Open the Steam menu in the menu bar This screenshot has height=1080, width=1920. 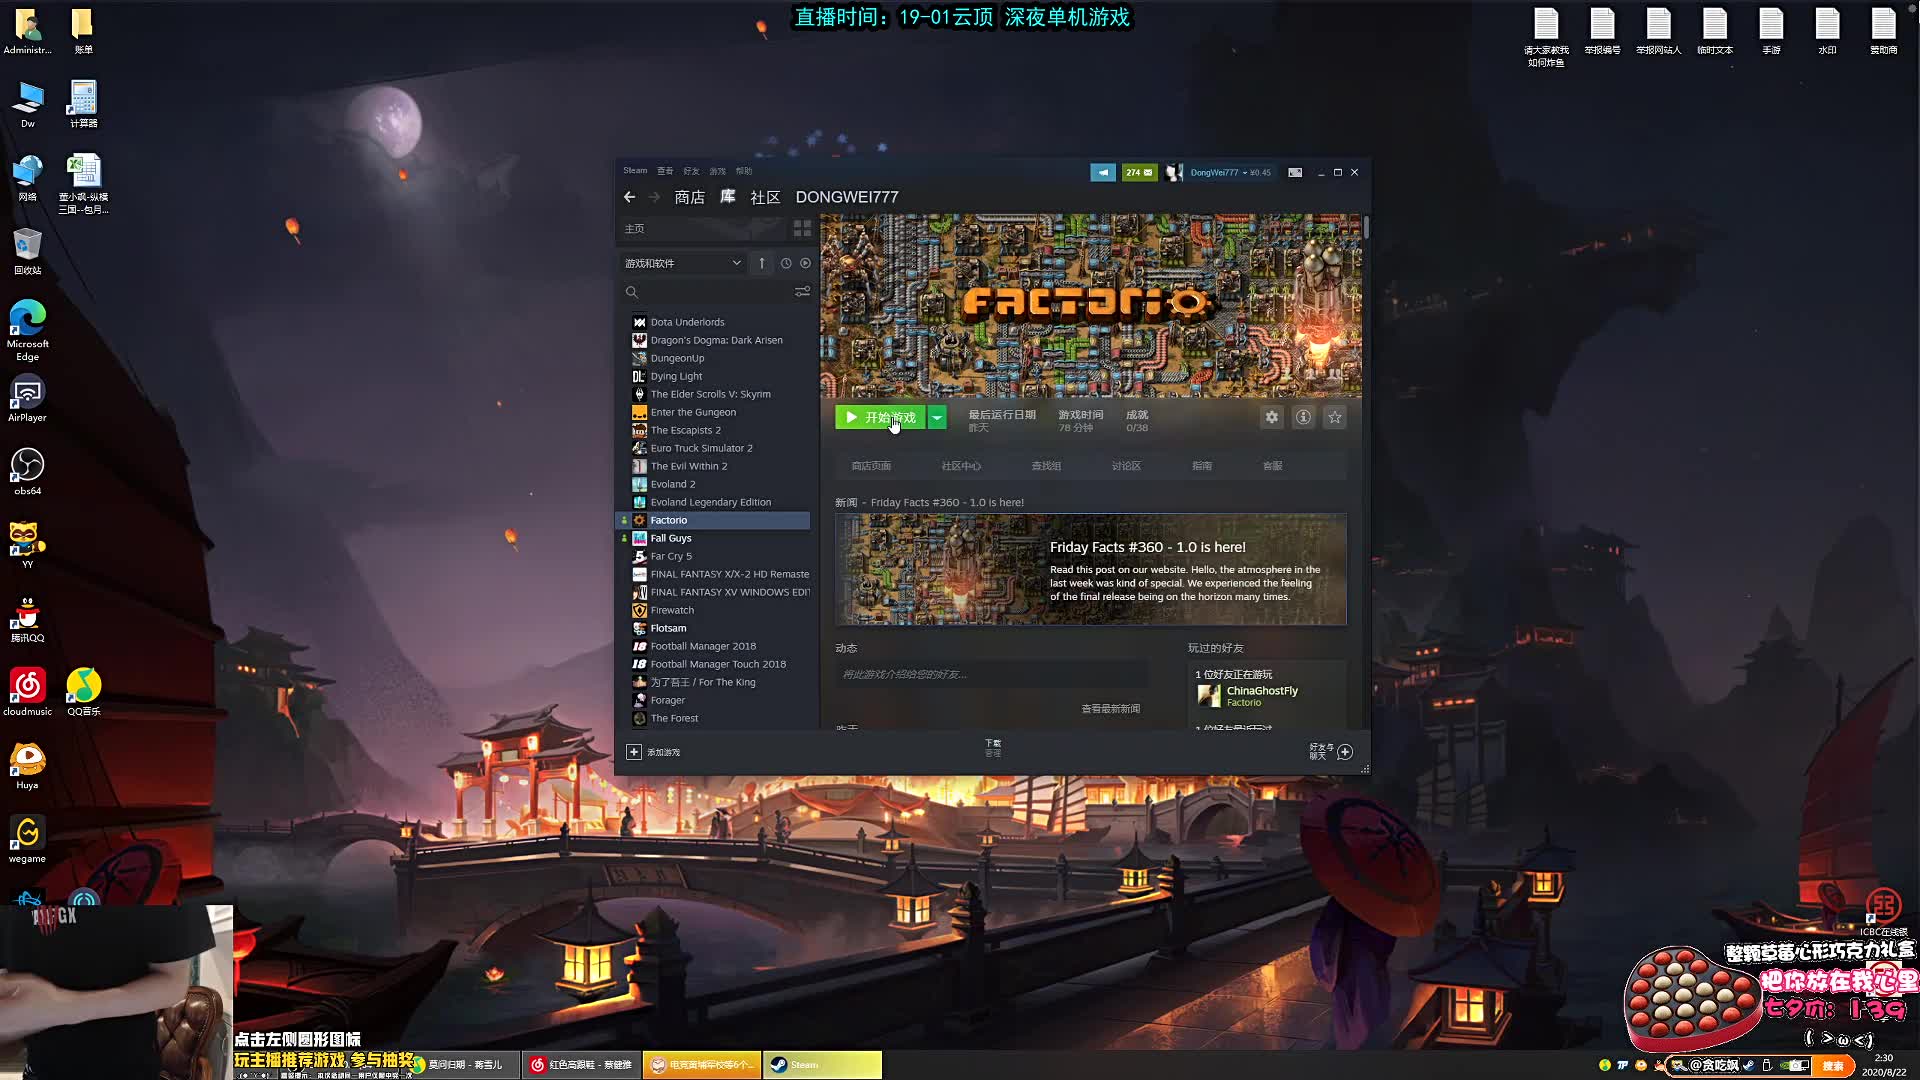click(x=635, y=171)
